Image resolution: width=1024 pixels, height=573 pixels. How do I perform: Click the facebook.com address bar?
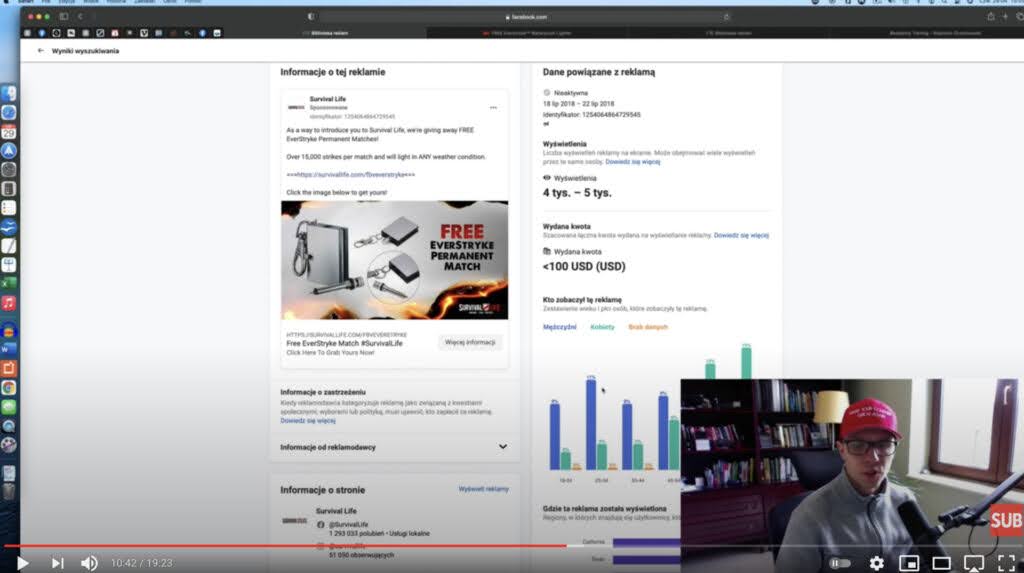(526, 17)
